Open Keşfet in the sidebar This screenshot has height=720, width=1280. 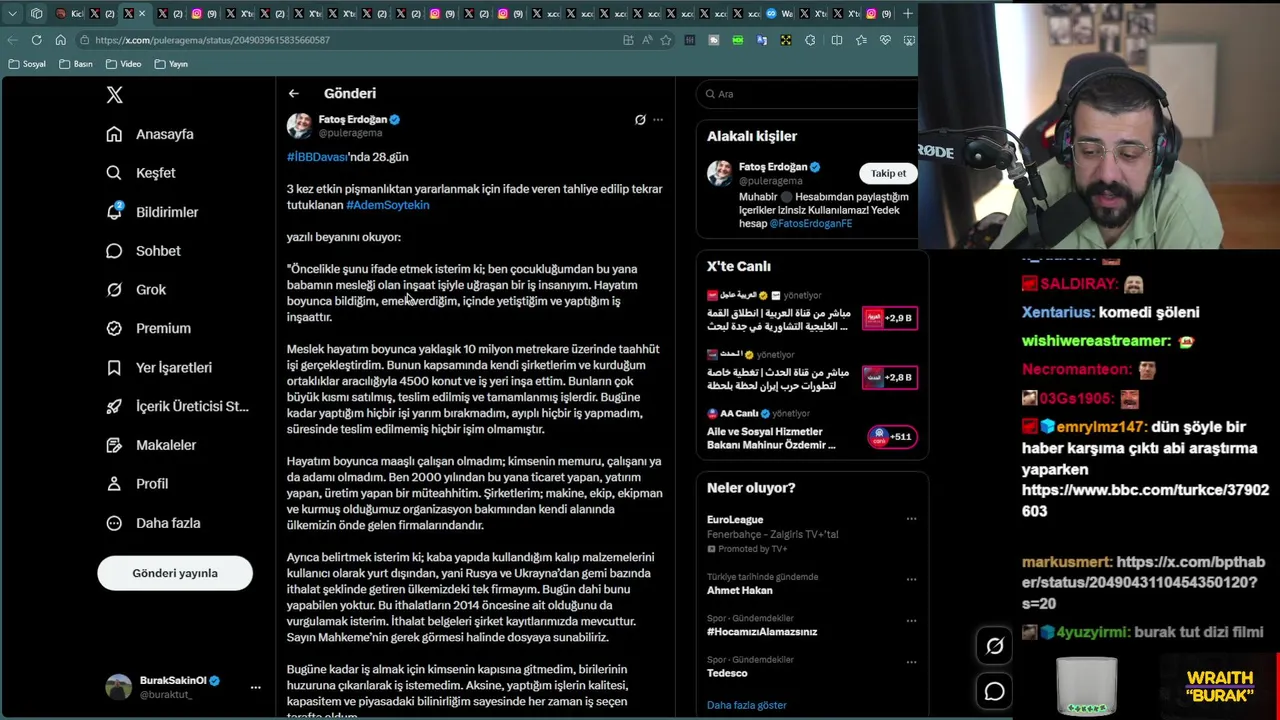tap(141, 173)
